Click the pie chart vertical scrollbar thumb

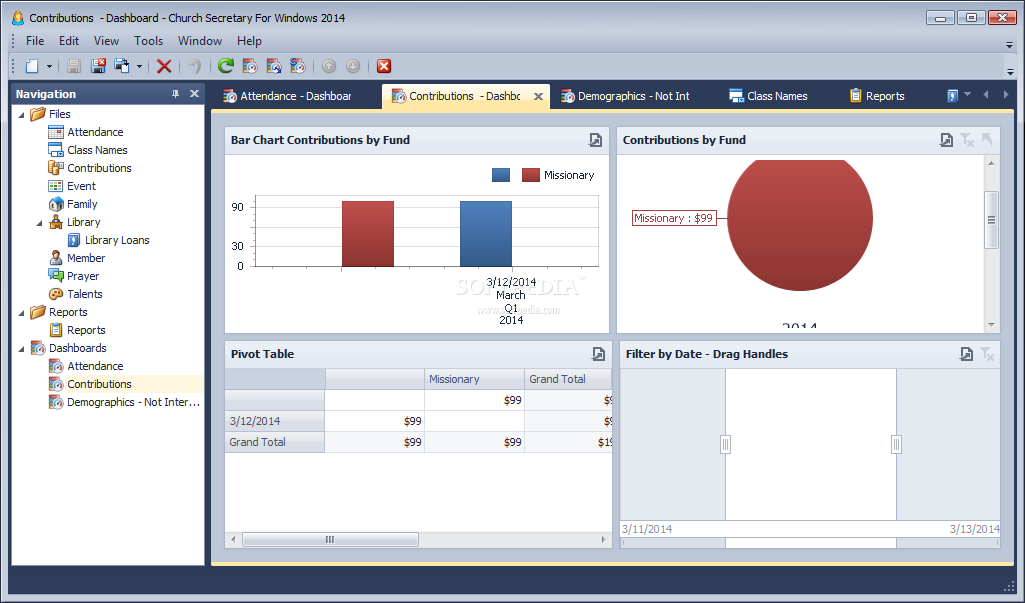click(991, 220)
